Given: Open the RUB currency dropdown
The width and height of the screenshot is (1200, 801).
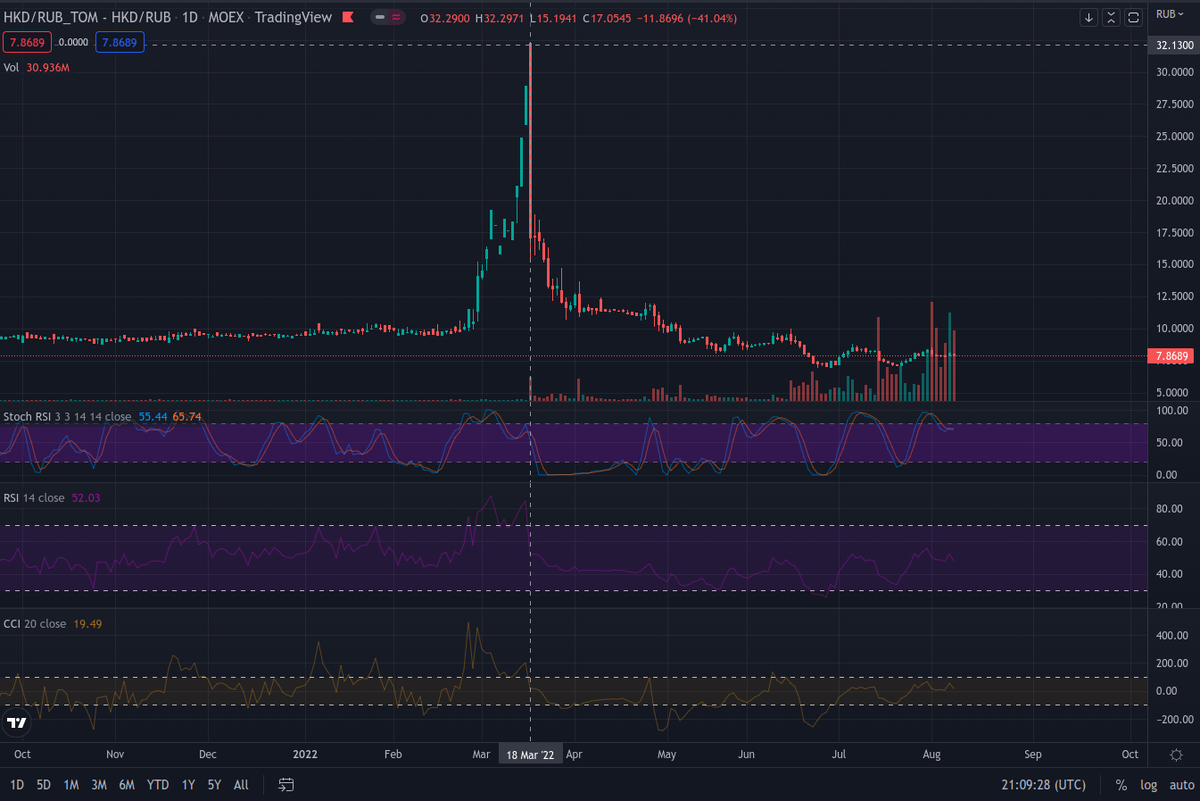Looking at the screenshot, I should [x=1170, y=14].
